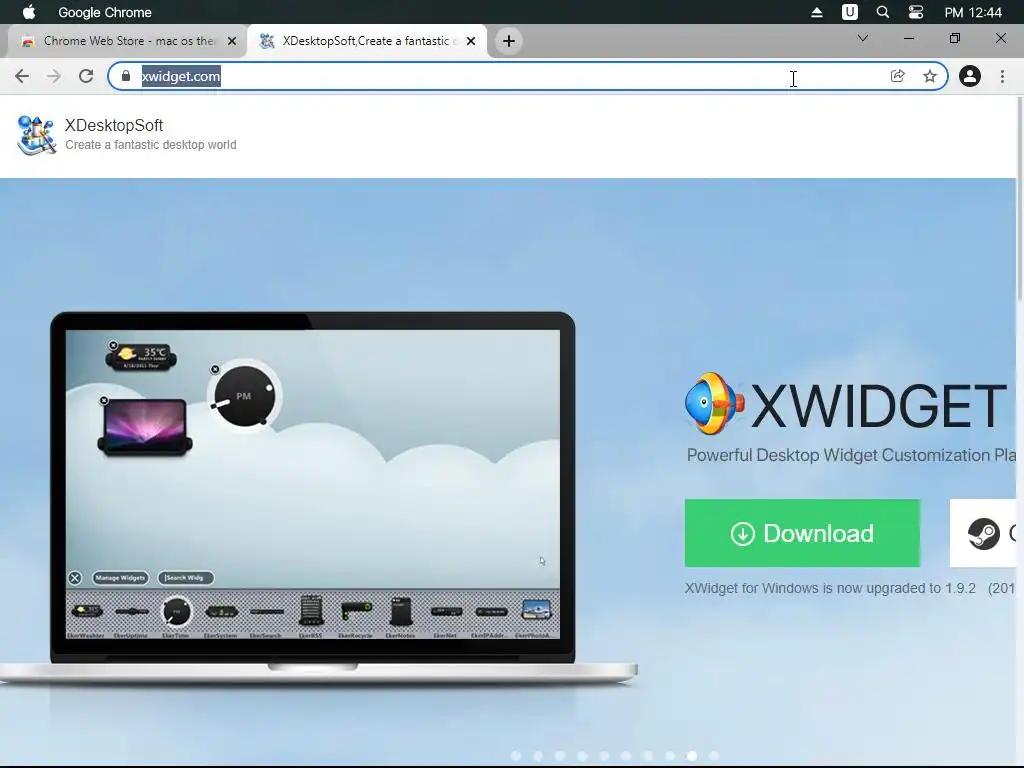Image resolution: width=1024 pixels, height=768 pixels.
Task: View site information via lock icon
Action: (x=126, y=76)
